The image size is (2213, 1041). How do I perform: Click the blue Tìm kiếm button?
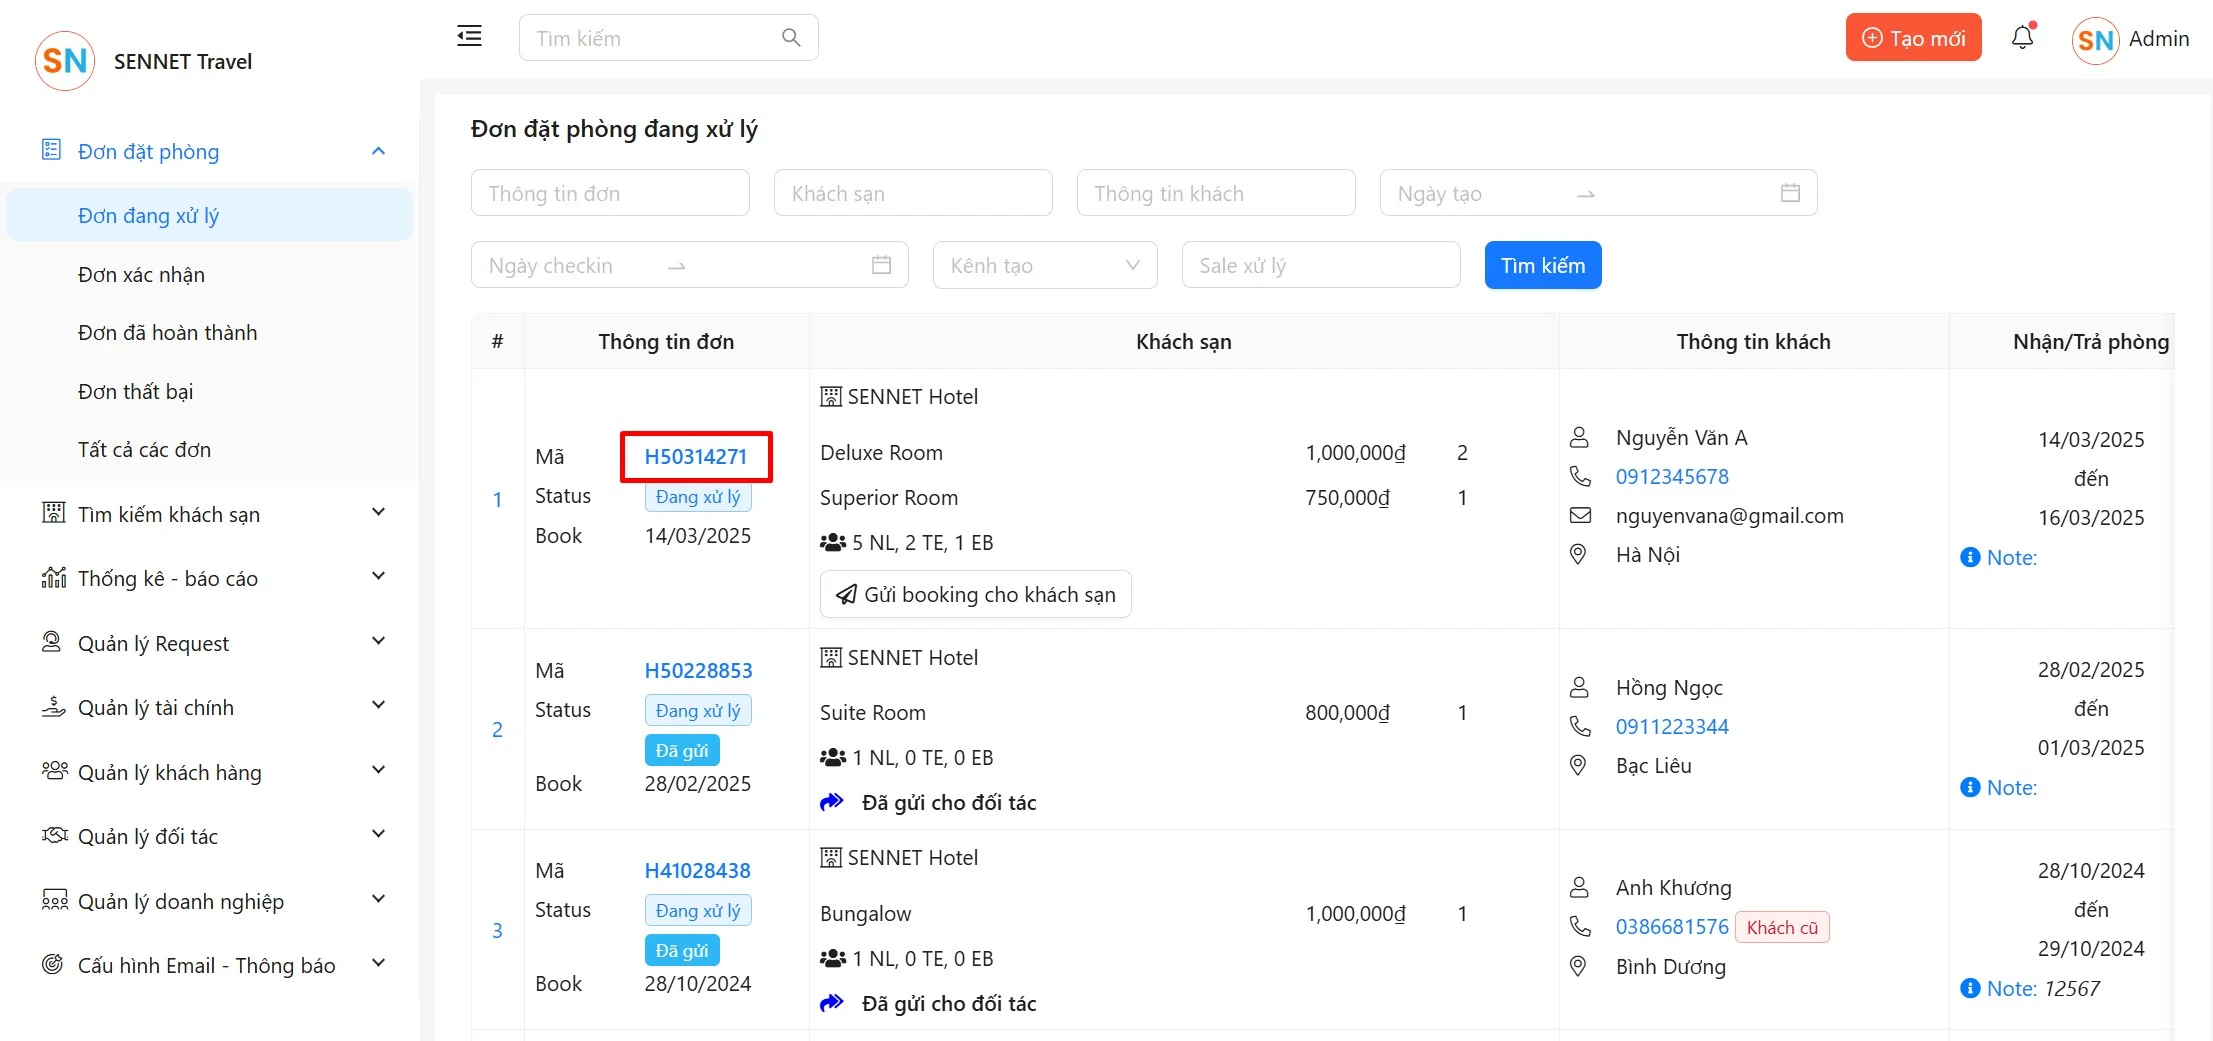click(x=1542, y=265)
